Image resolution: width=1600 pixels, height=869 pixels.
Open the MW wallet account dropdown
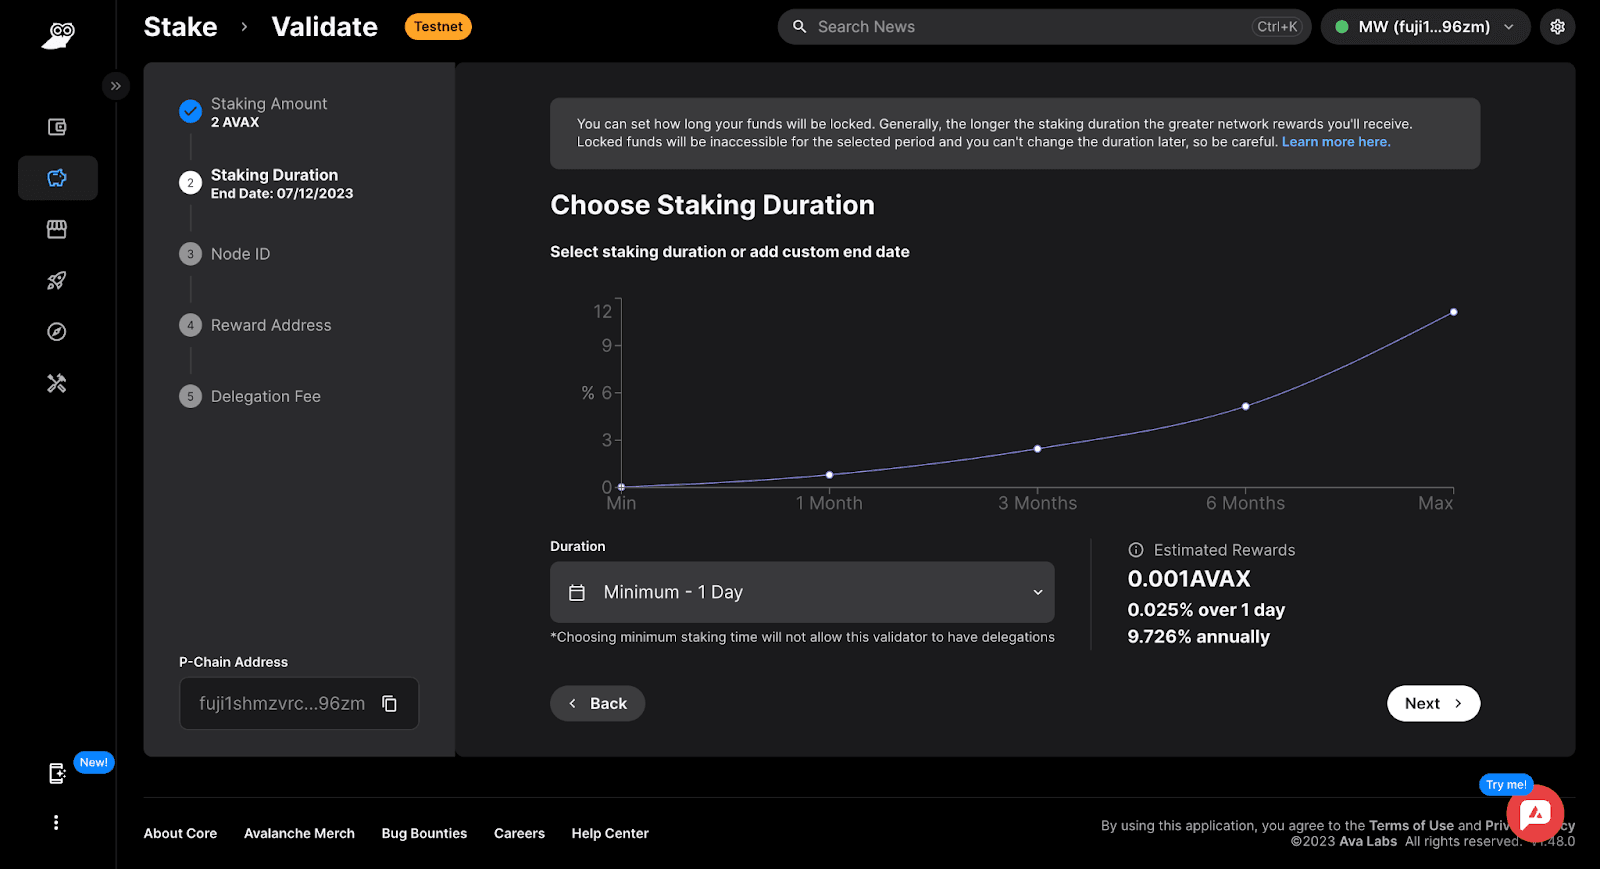[1425, 27]
